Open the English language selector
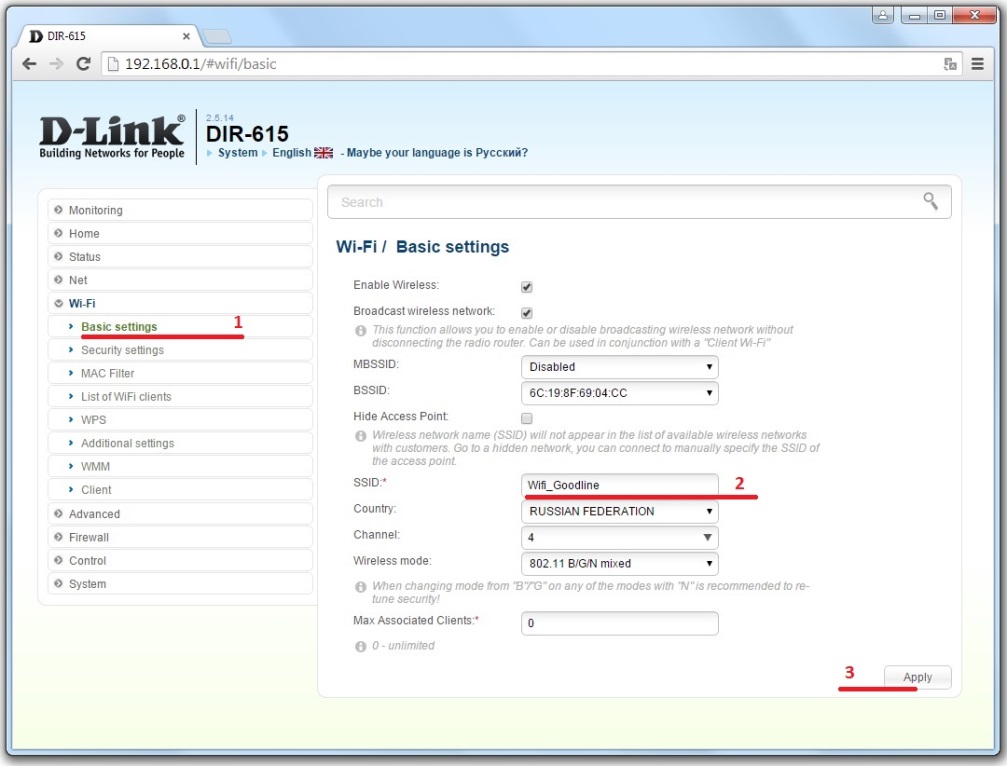Viewport: 1007px width, 766px height. pos(291,153)
